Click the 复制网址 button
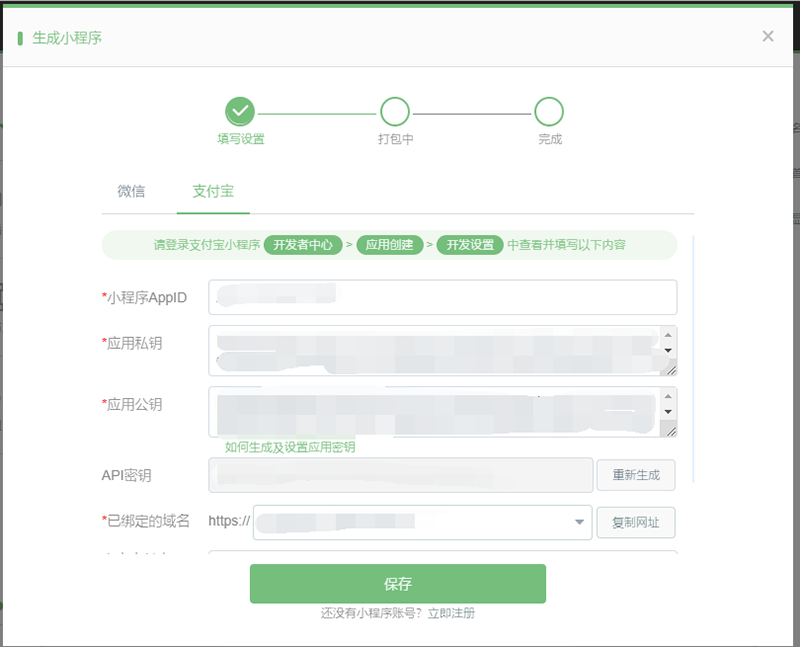This screenshot has width=800, height=647. (x=635, y=522)
